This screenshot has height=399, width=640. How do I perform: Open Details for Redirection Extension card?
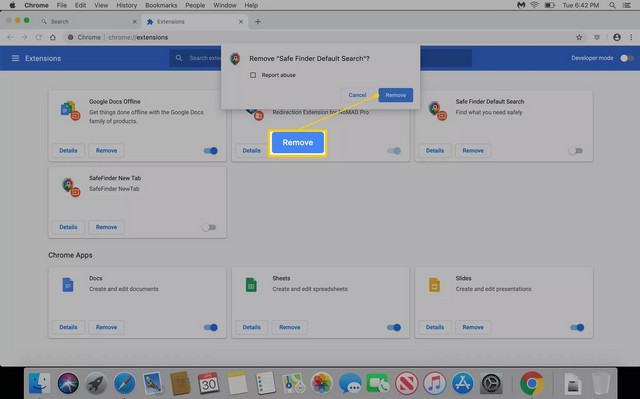[x=251, y=151]
